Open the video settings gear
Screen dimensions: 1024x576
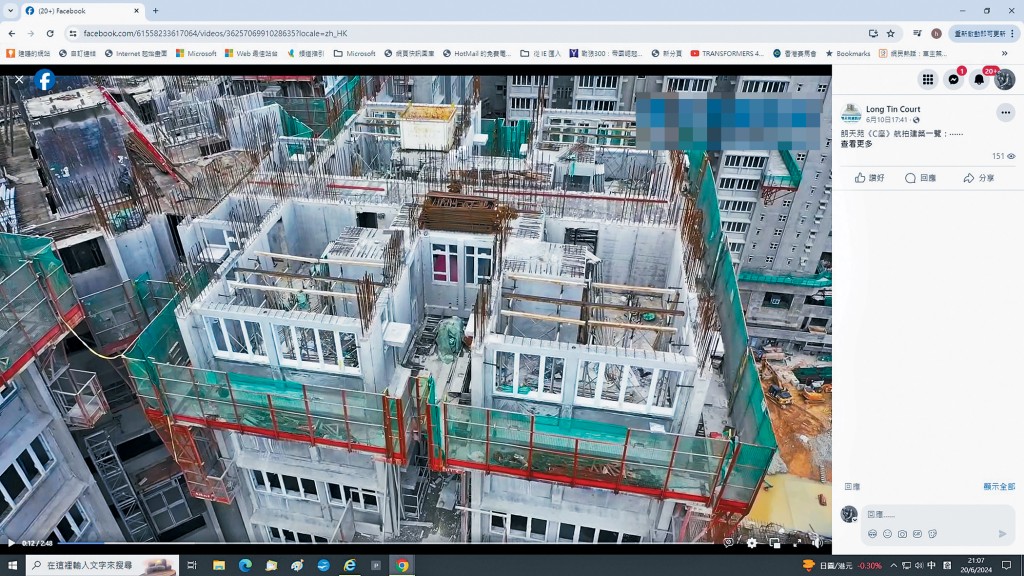pos(752,543)
